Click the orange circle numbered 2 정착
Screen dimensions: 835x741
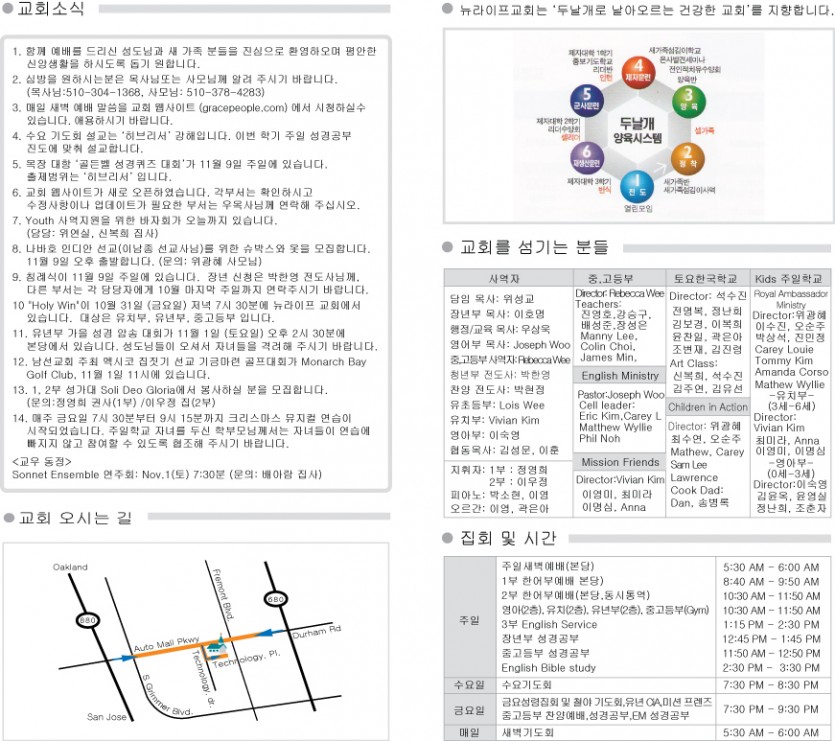[x=687, y=158]
